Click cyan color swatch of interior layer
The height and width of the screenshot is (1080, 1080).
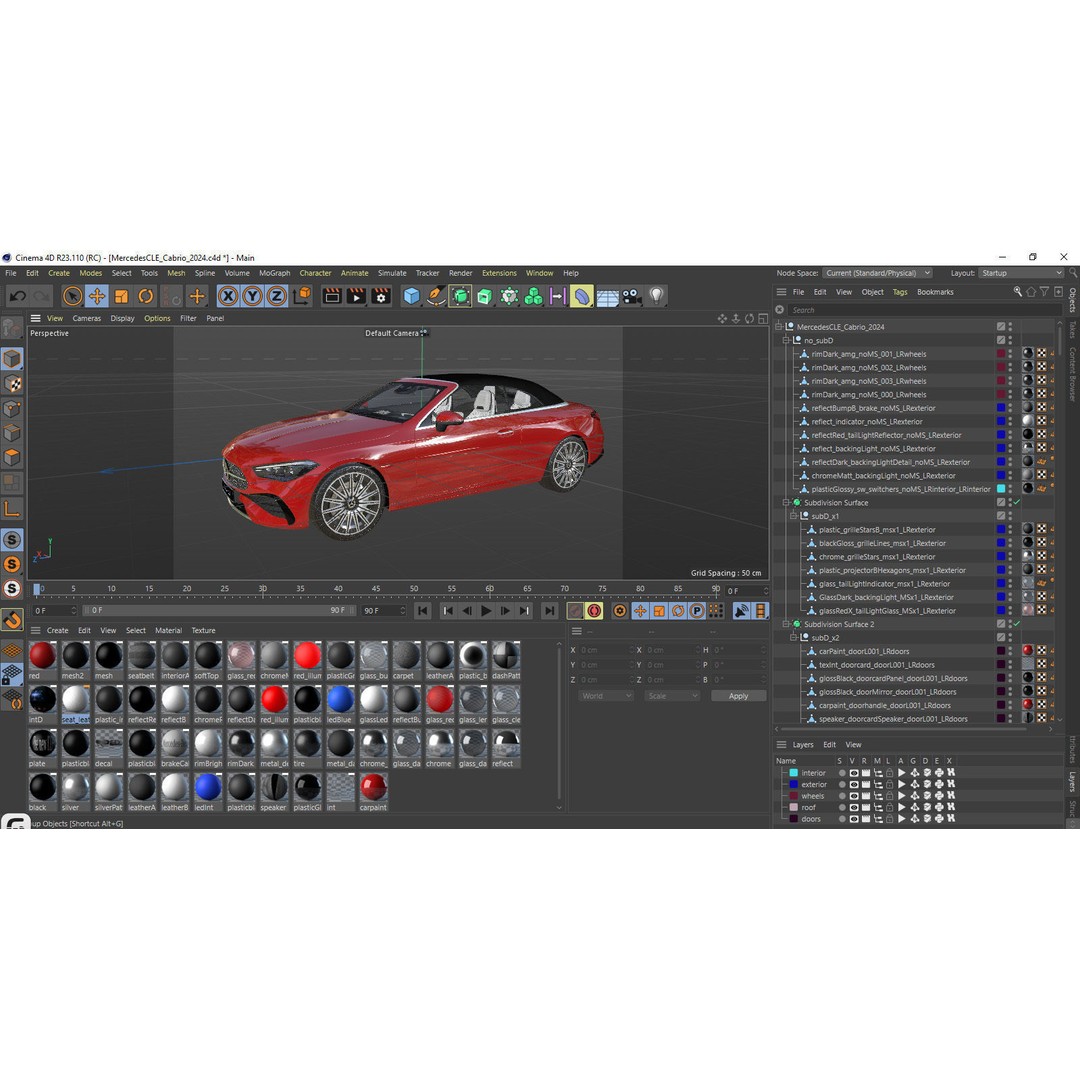pyautogui.click(x=793, y=773)
